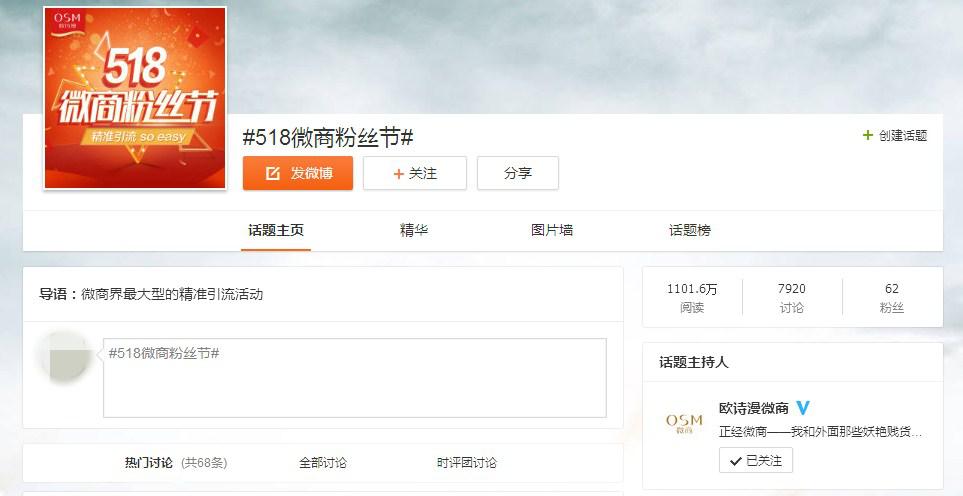The image size is (963, 496).
Task: Switch to the 话题主页 tab
Action: [x=276, y=230]
